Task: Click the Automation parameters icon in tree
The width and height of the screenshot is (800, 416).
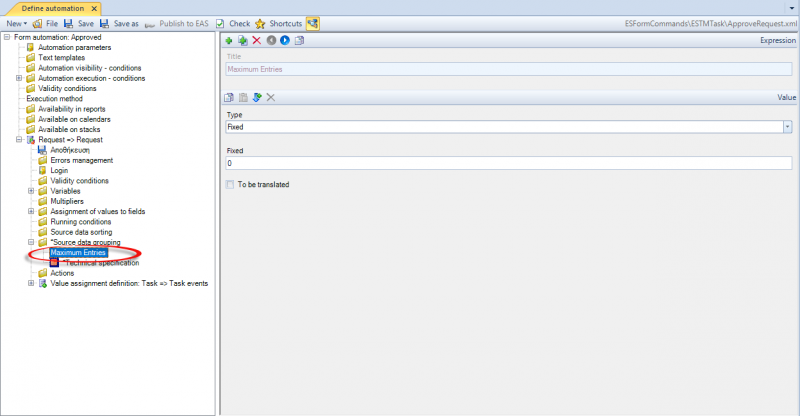Action: 30,47
